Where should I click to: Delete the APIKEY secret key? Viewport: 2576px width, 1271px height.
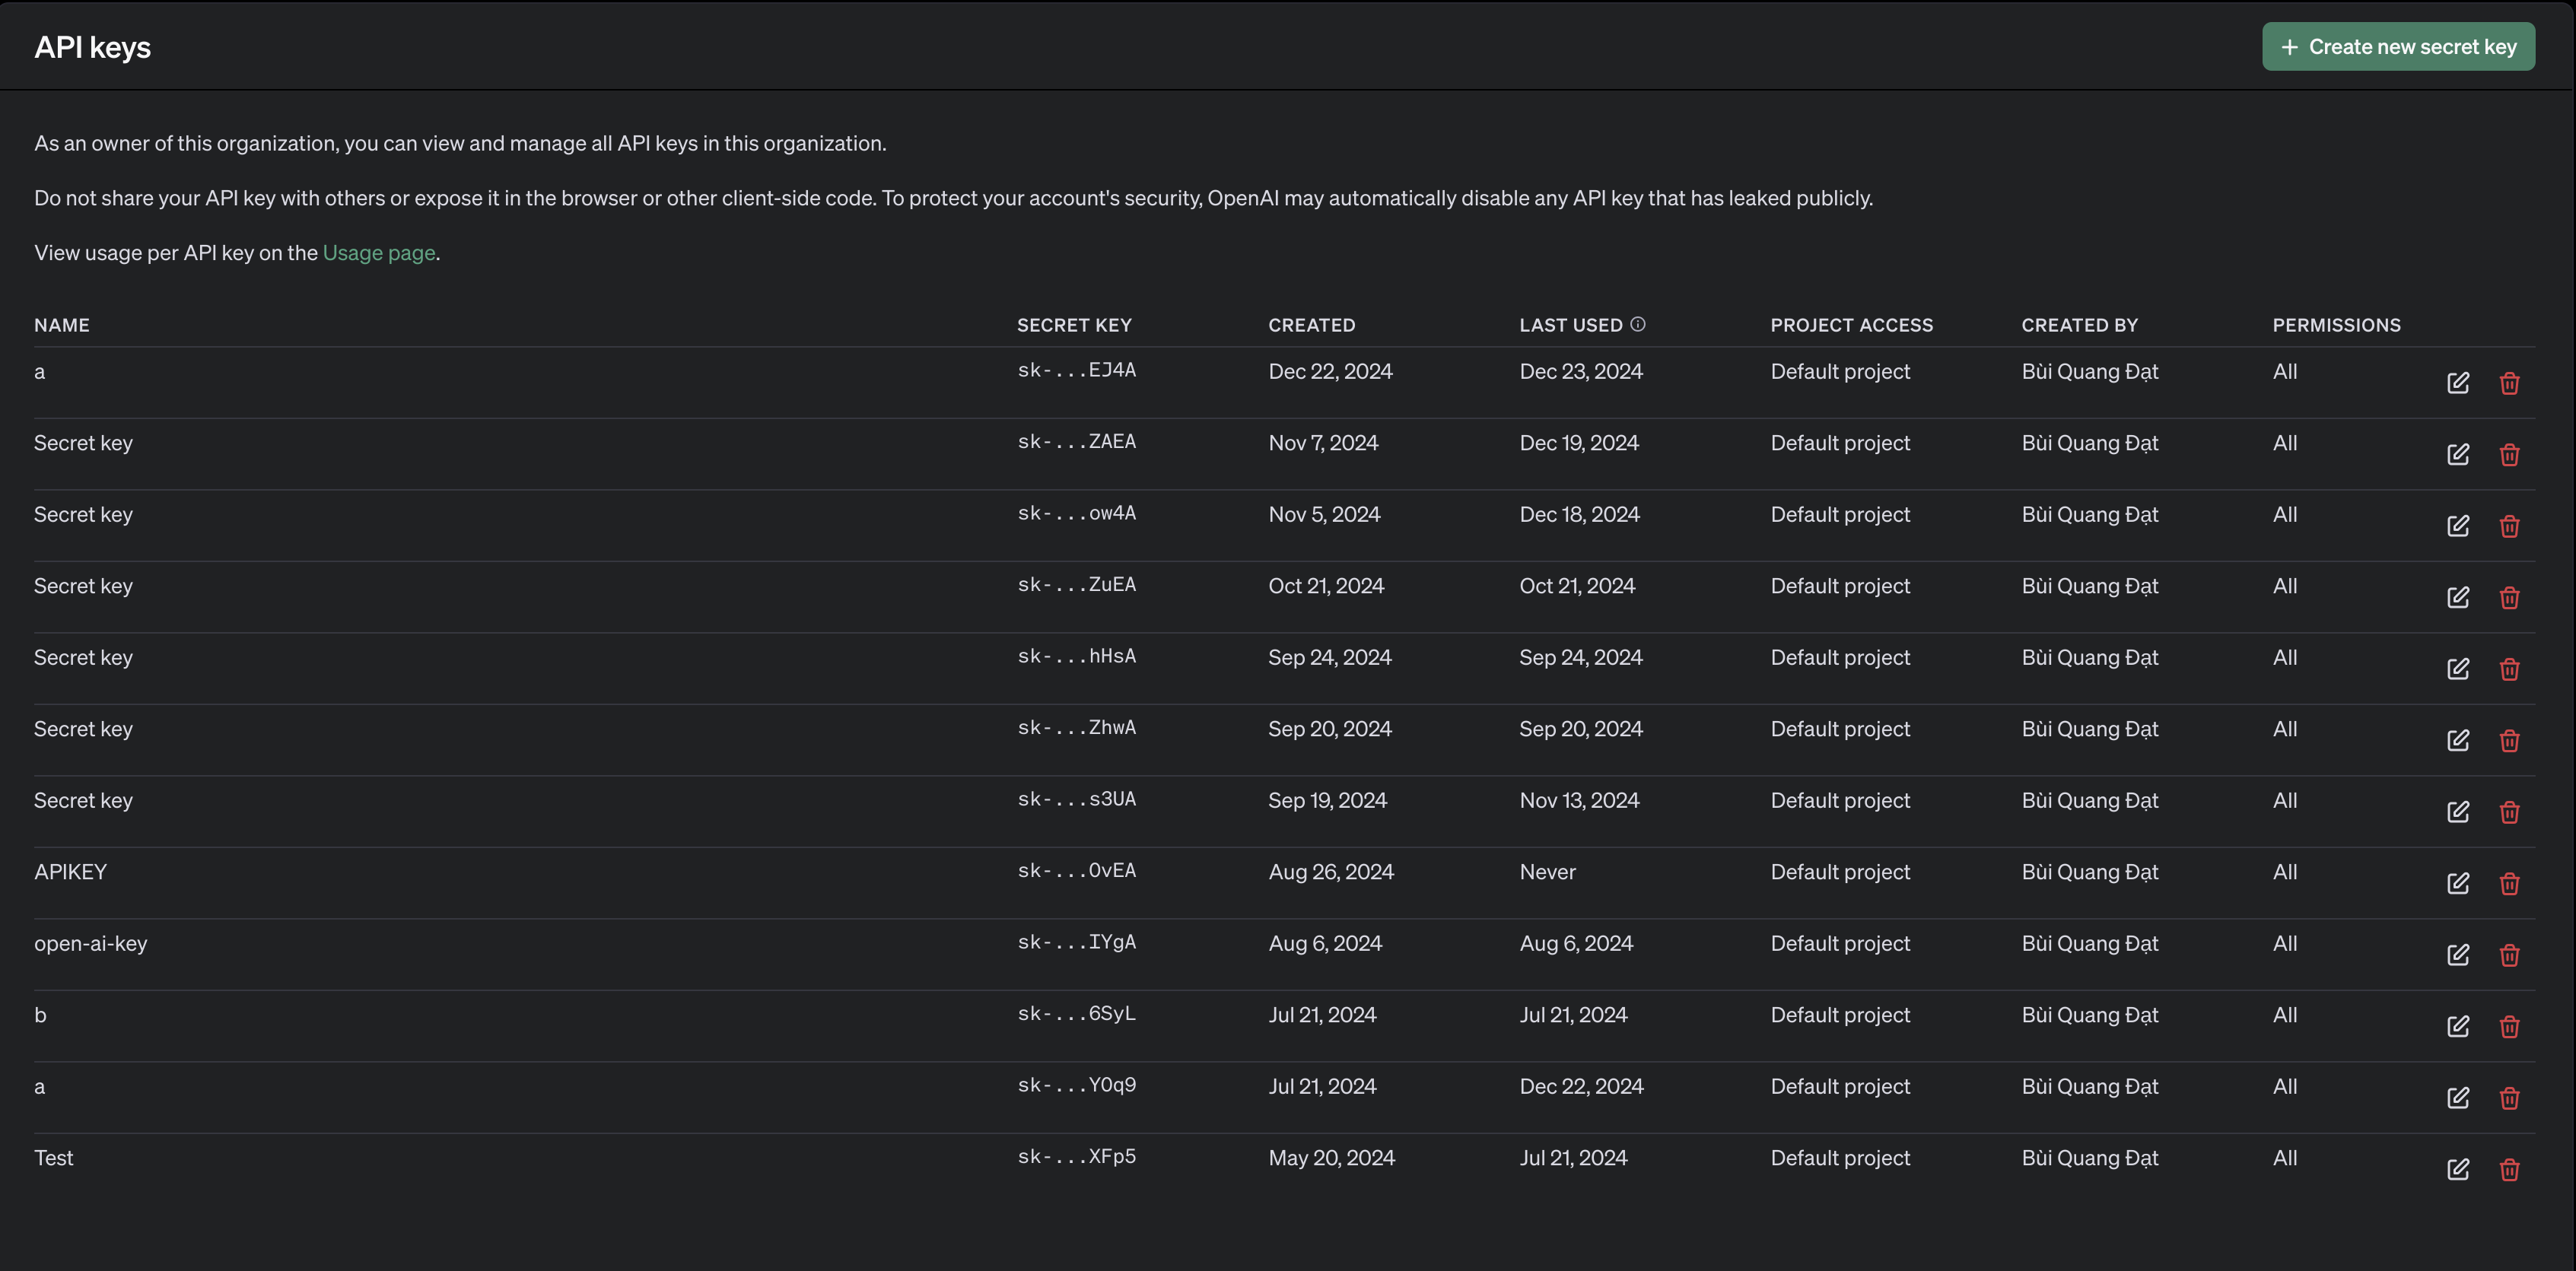point(2509,883)
